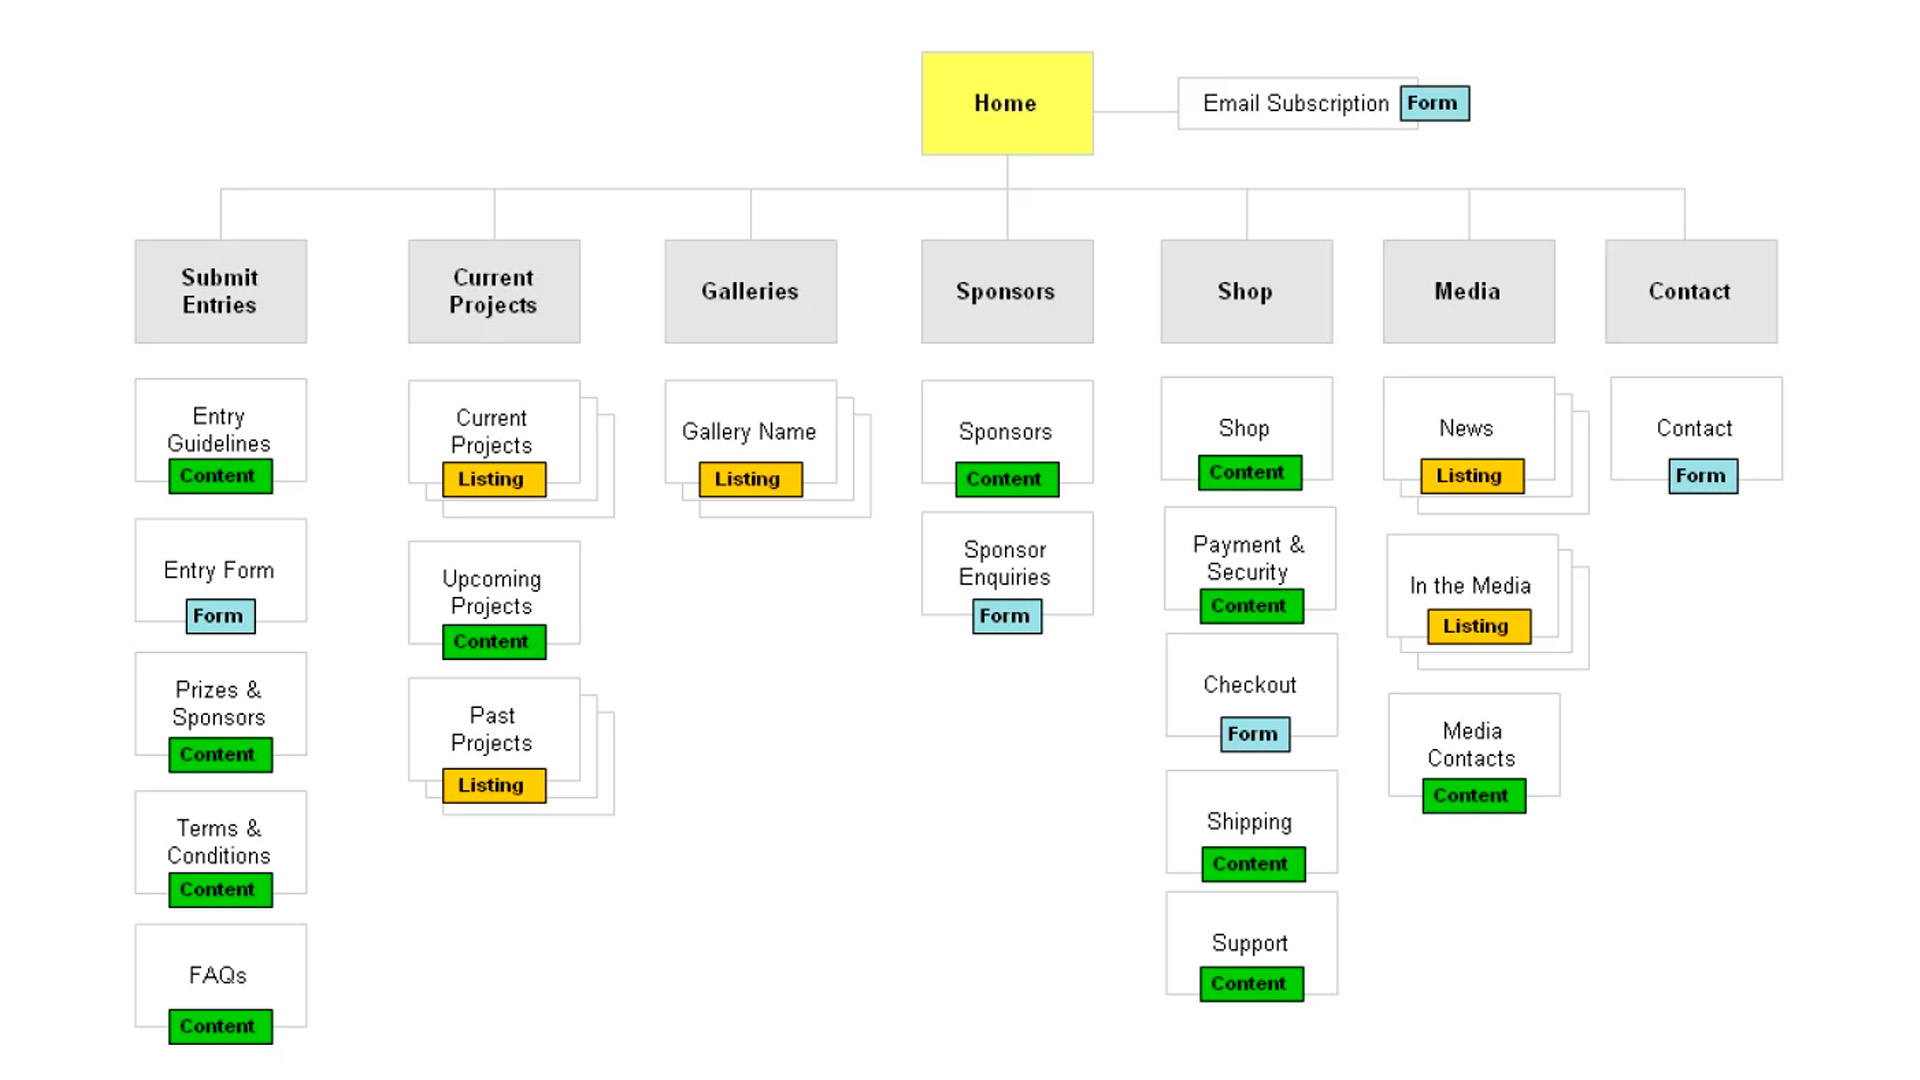Open the Media section header
The height and width of the screenshot is (1080, 1920).
pos(1467,291)
